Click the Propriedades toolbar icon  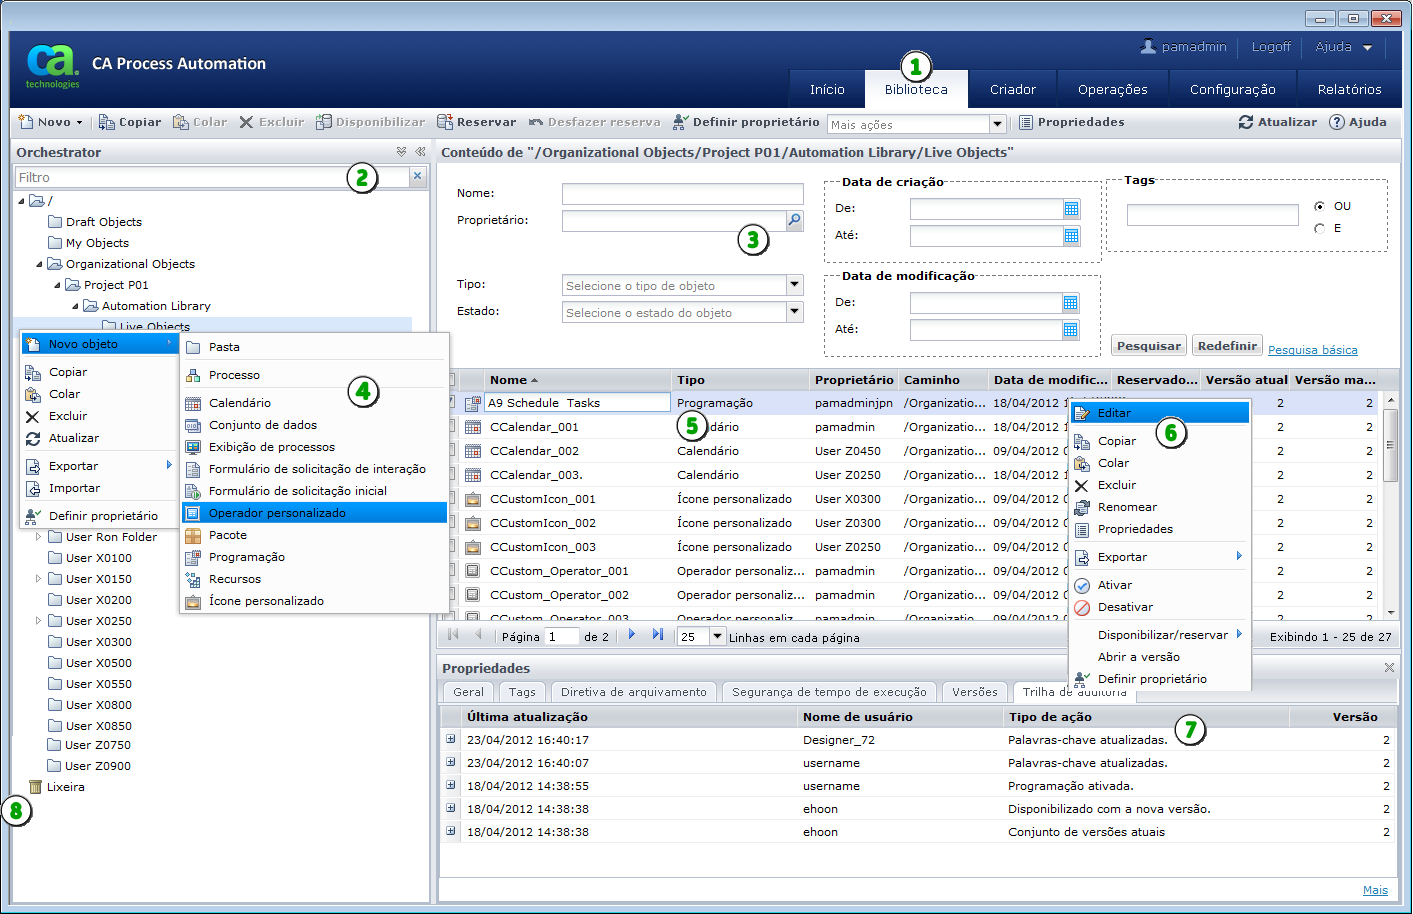pos(1026,122)
